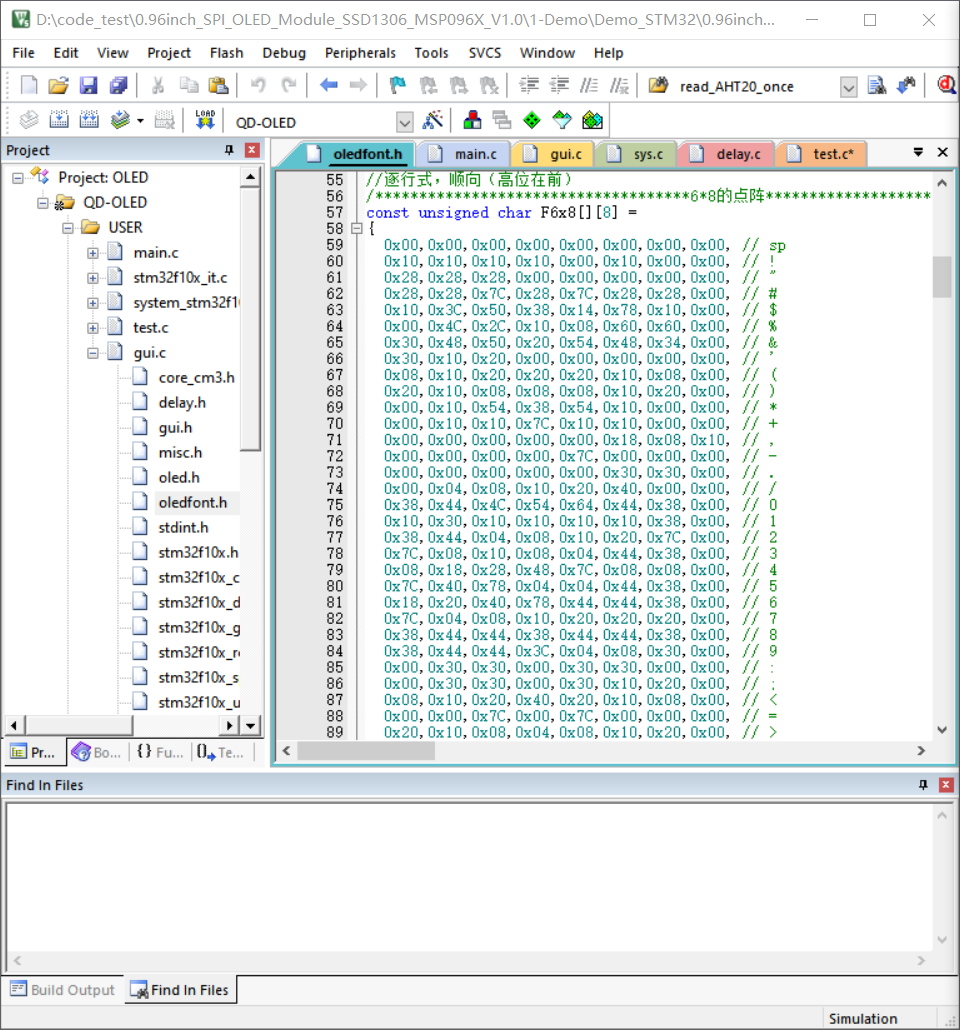This screenshot has width=960, height=1030.
Task: Save all open documents
Action: 118,85
